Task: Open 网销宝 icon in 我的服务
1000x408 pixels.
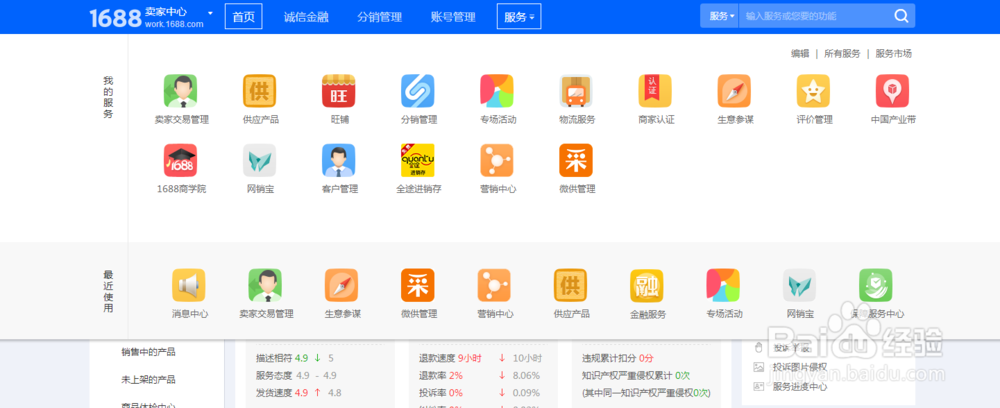Action: coord(260,160)
